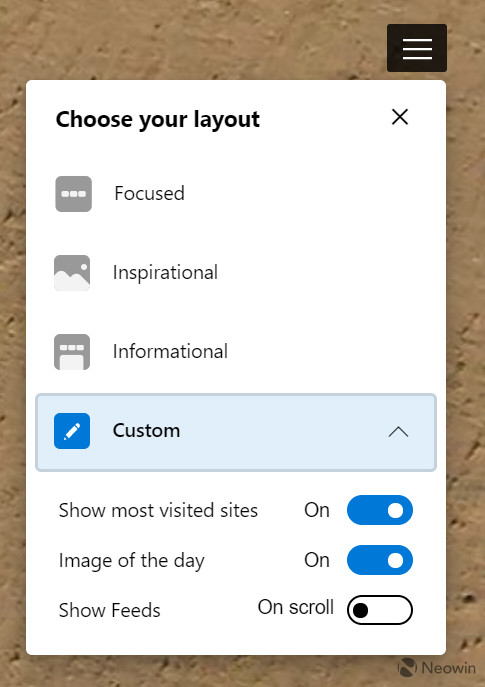Turn off Show most visited sites toggle
This screenshot has height=687, width=485.
click(379, 510)
